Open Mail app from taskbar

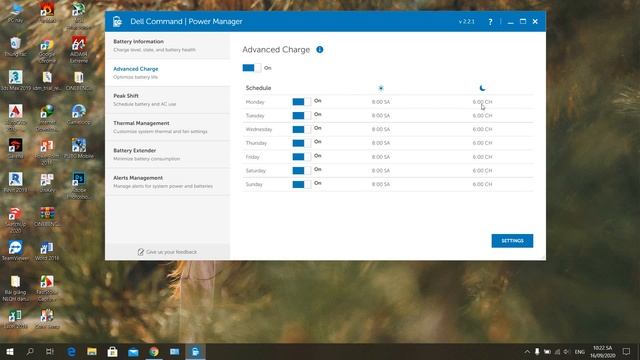133,351
